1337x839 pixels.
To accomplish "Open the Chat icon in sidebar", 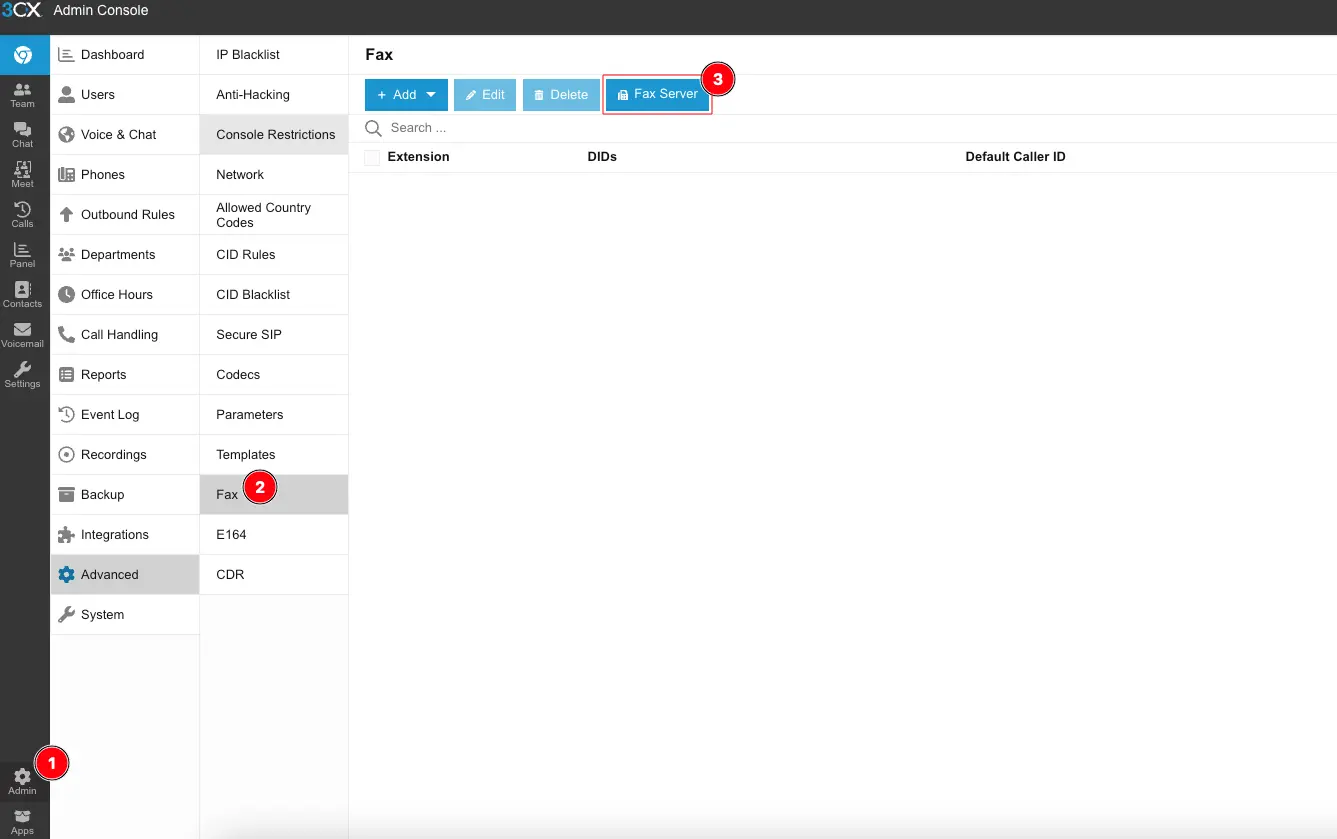I will [22, 134].
